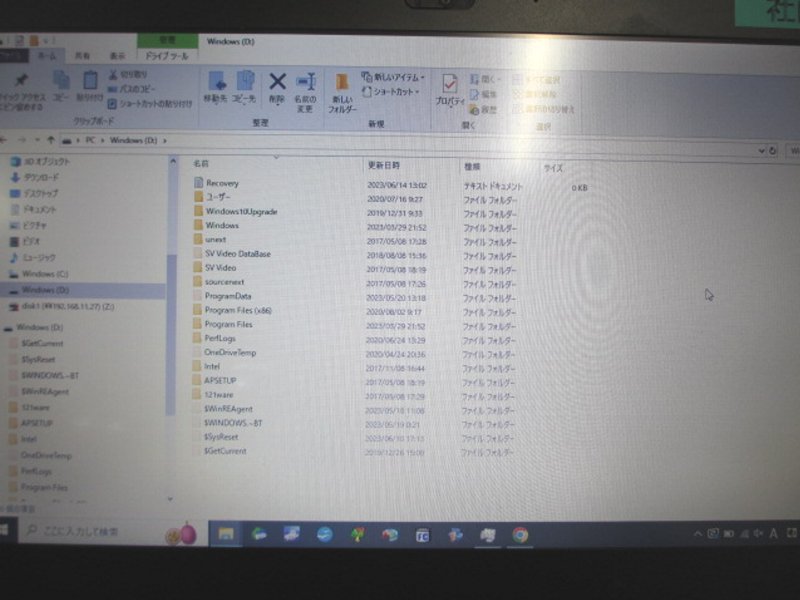
Task: Select Windows (C:) drive in sidebar
Action: point(39,274)
